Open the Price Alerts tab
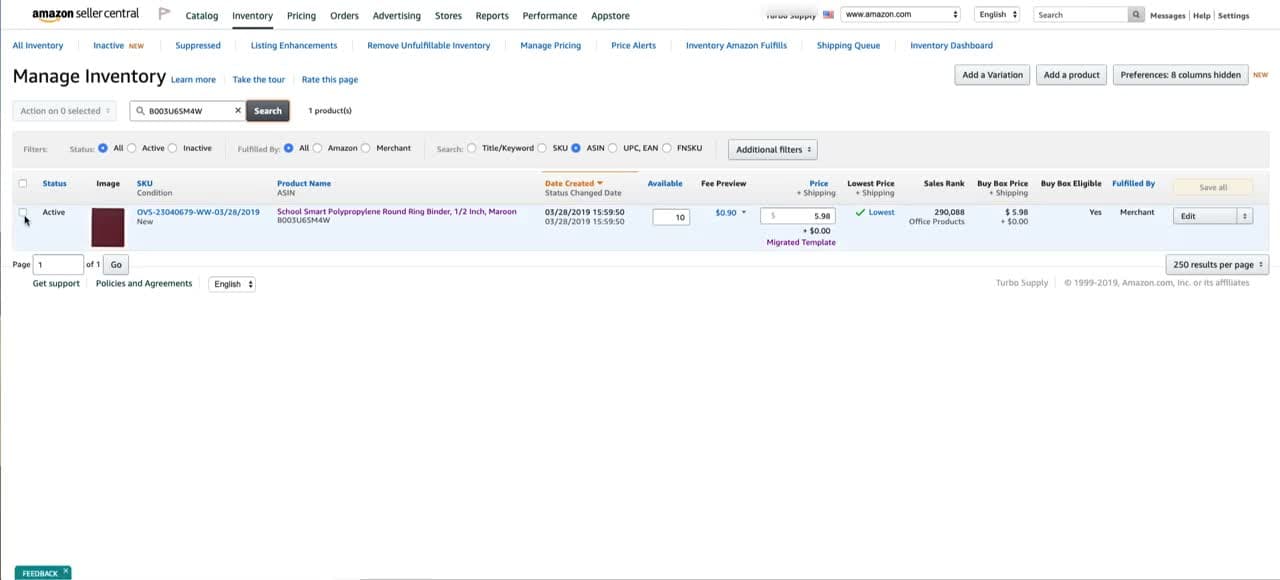1280x580 pixels. click(633, 46)
